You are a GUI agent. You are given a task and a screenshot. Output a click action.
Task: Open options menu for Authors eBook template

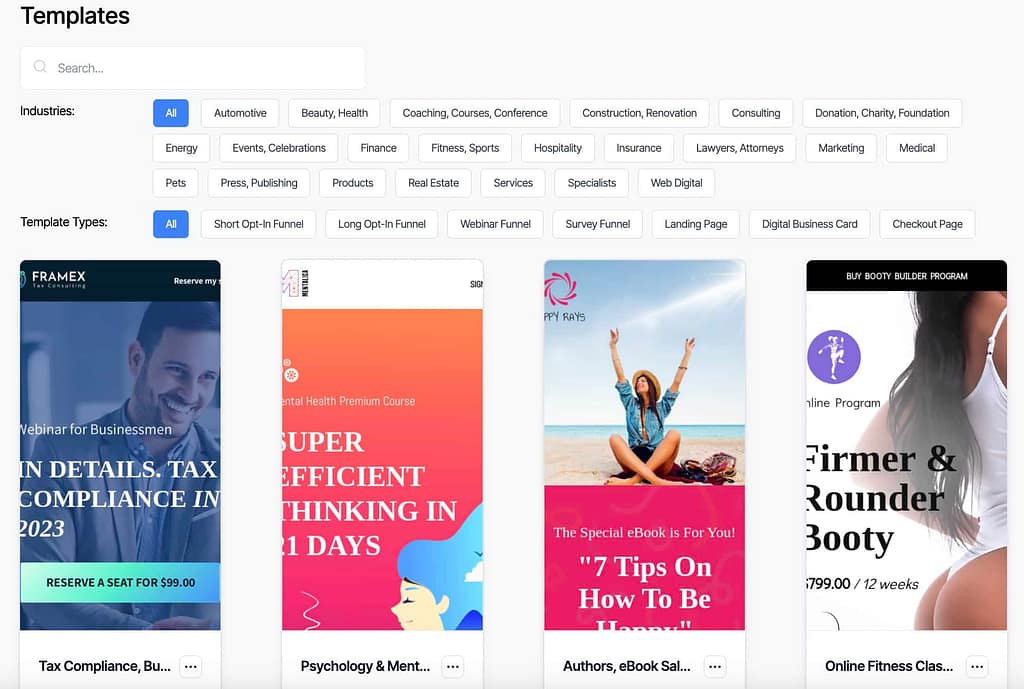pos(715,666)
